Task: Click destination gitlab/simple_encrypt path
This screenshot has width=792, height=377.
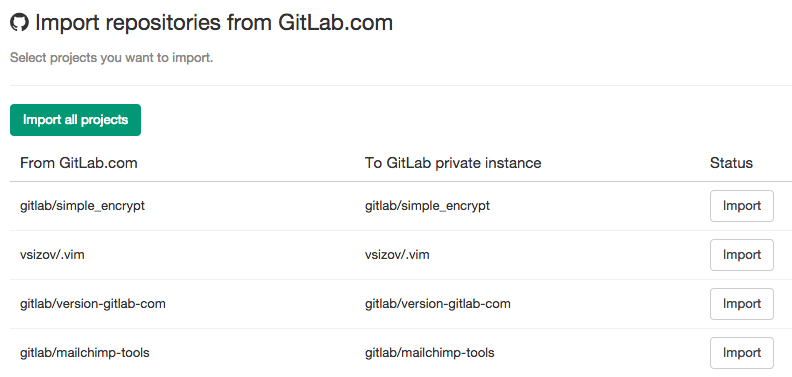Action: 427,206
